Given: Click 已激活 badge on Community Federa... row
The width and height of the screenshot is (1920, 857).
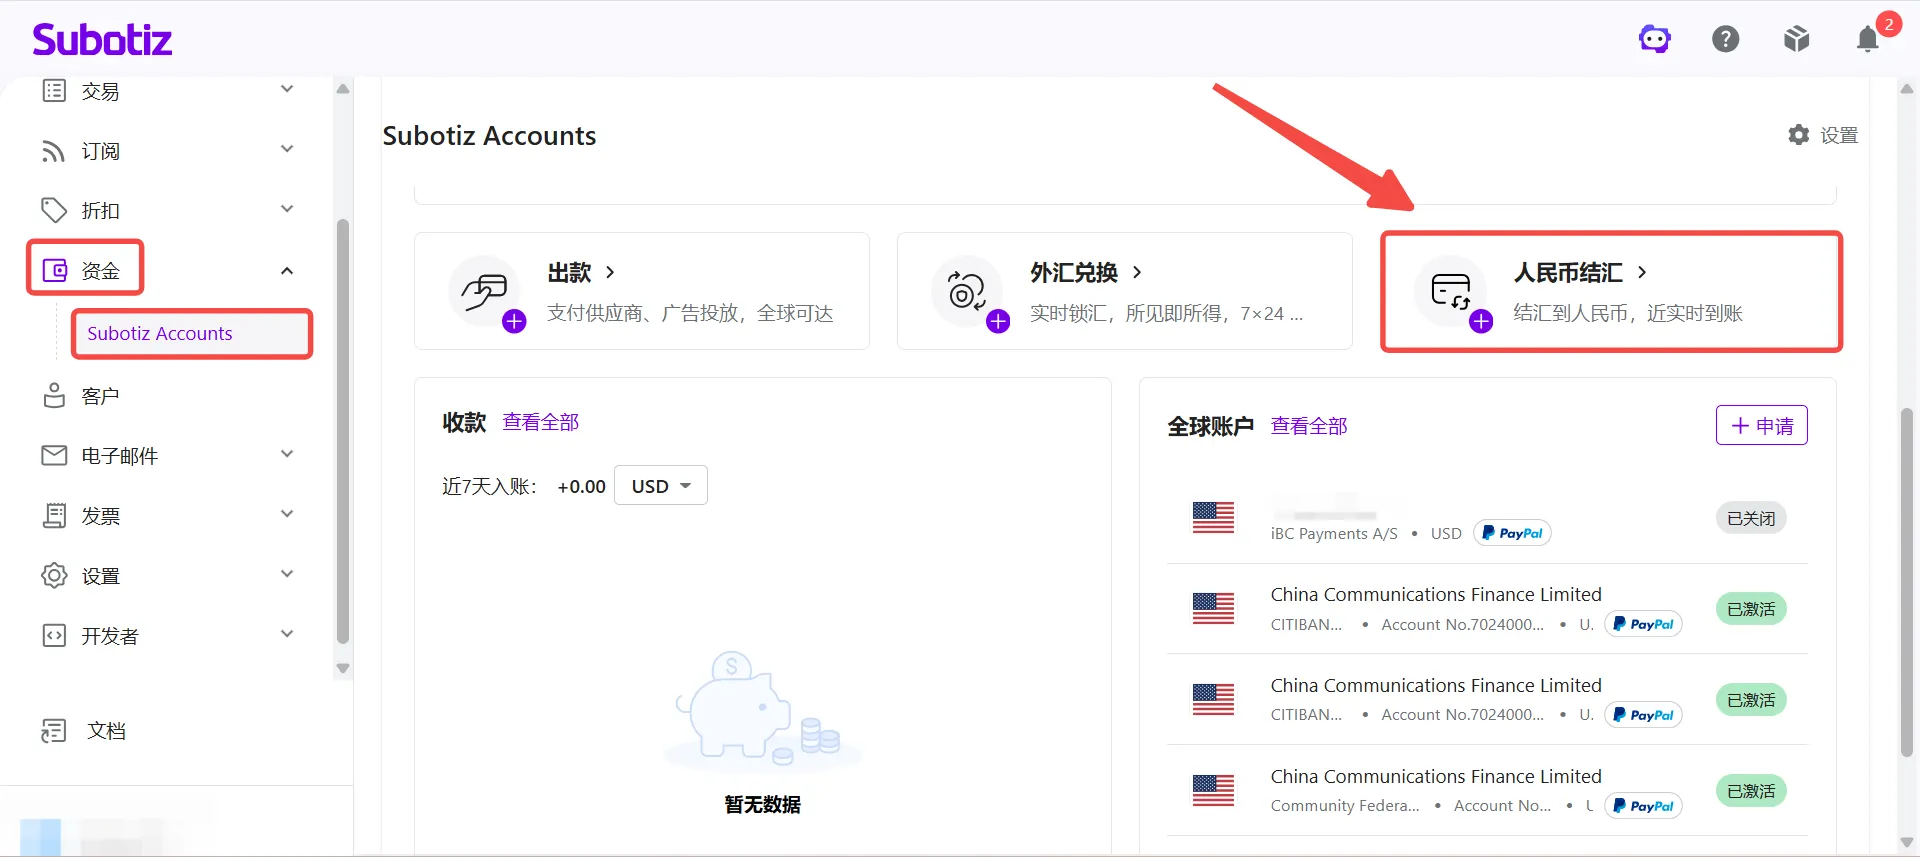Looking at the screenshot, I should [x=1751, y=791].
